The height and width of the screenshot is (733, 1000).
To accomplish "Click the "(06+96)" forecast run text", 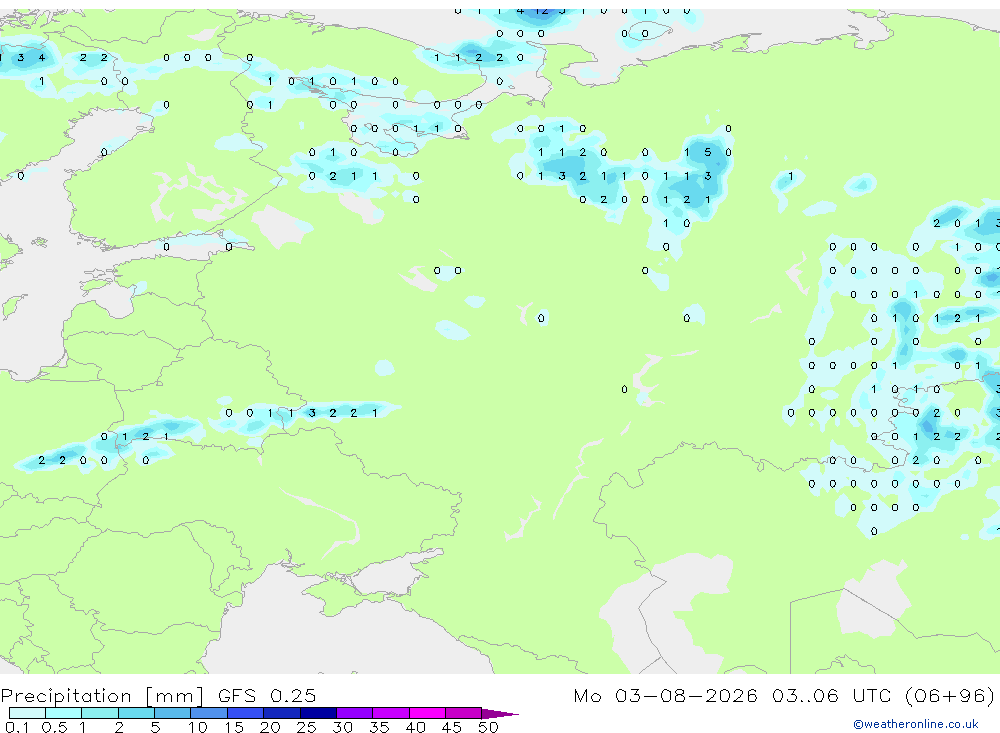I will [x=950, y=696].
